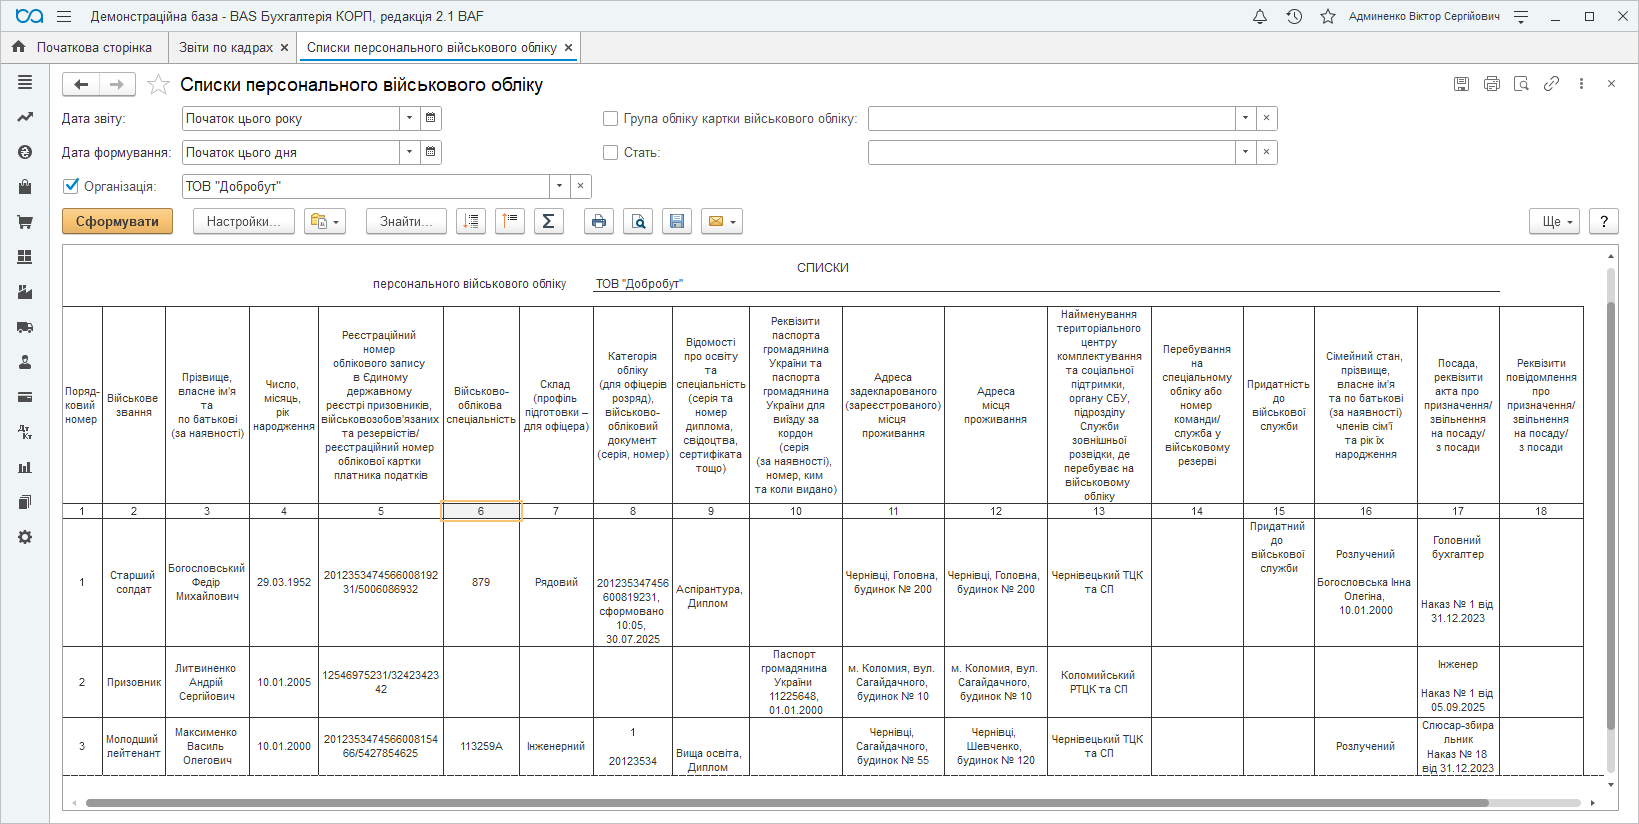This screenshot has width=1639, height=824.
Task: Expand all groups toolbar icon
Action: [x=471, y=222]
